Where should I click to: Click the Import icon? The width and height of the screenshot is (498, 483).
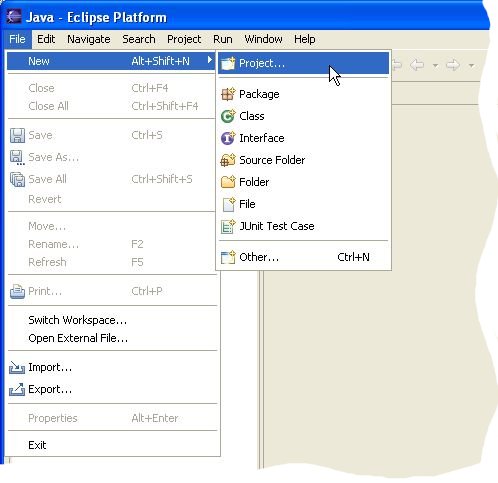[17, 367]
